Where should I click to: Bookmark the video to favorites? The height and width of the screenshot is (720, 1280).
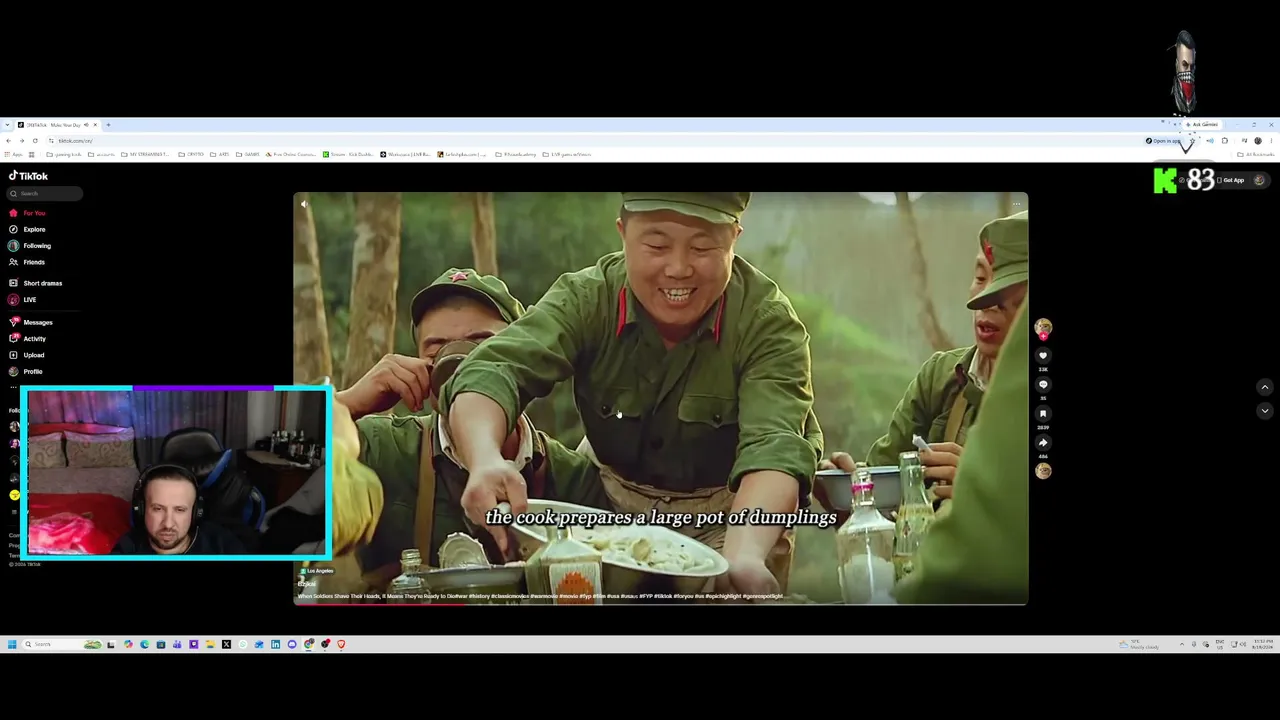(x=1043, y=414)
